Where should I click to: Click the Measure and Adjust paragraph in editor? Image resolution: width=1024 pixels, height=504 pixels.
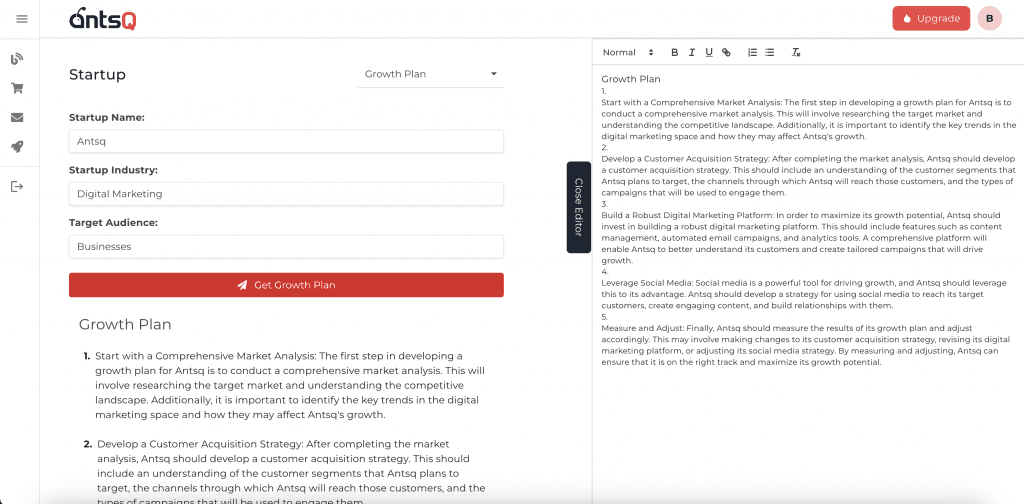(x=804, y=345)
